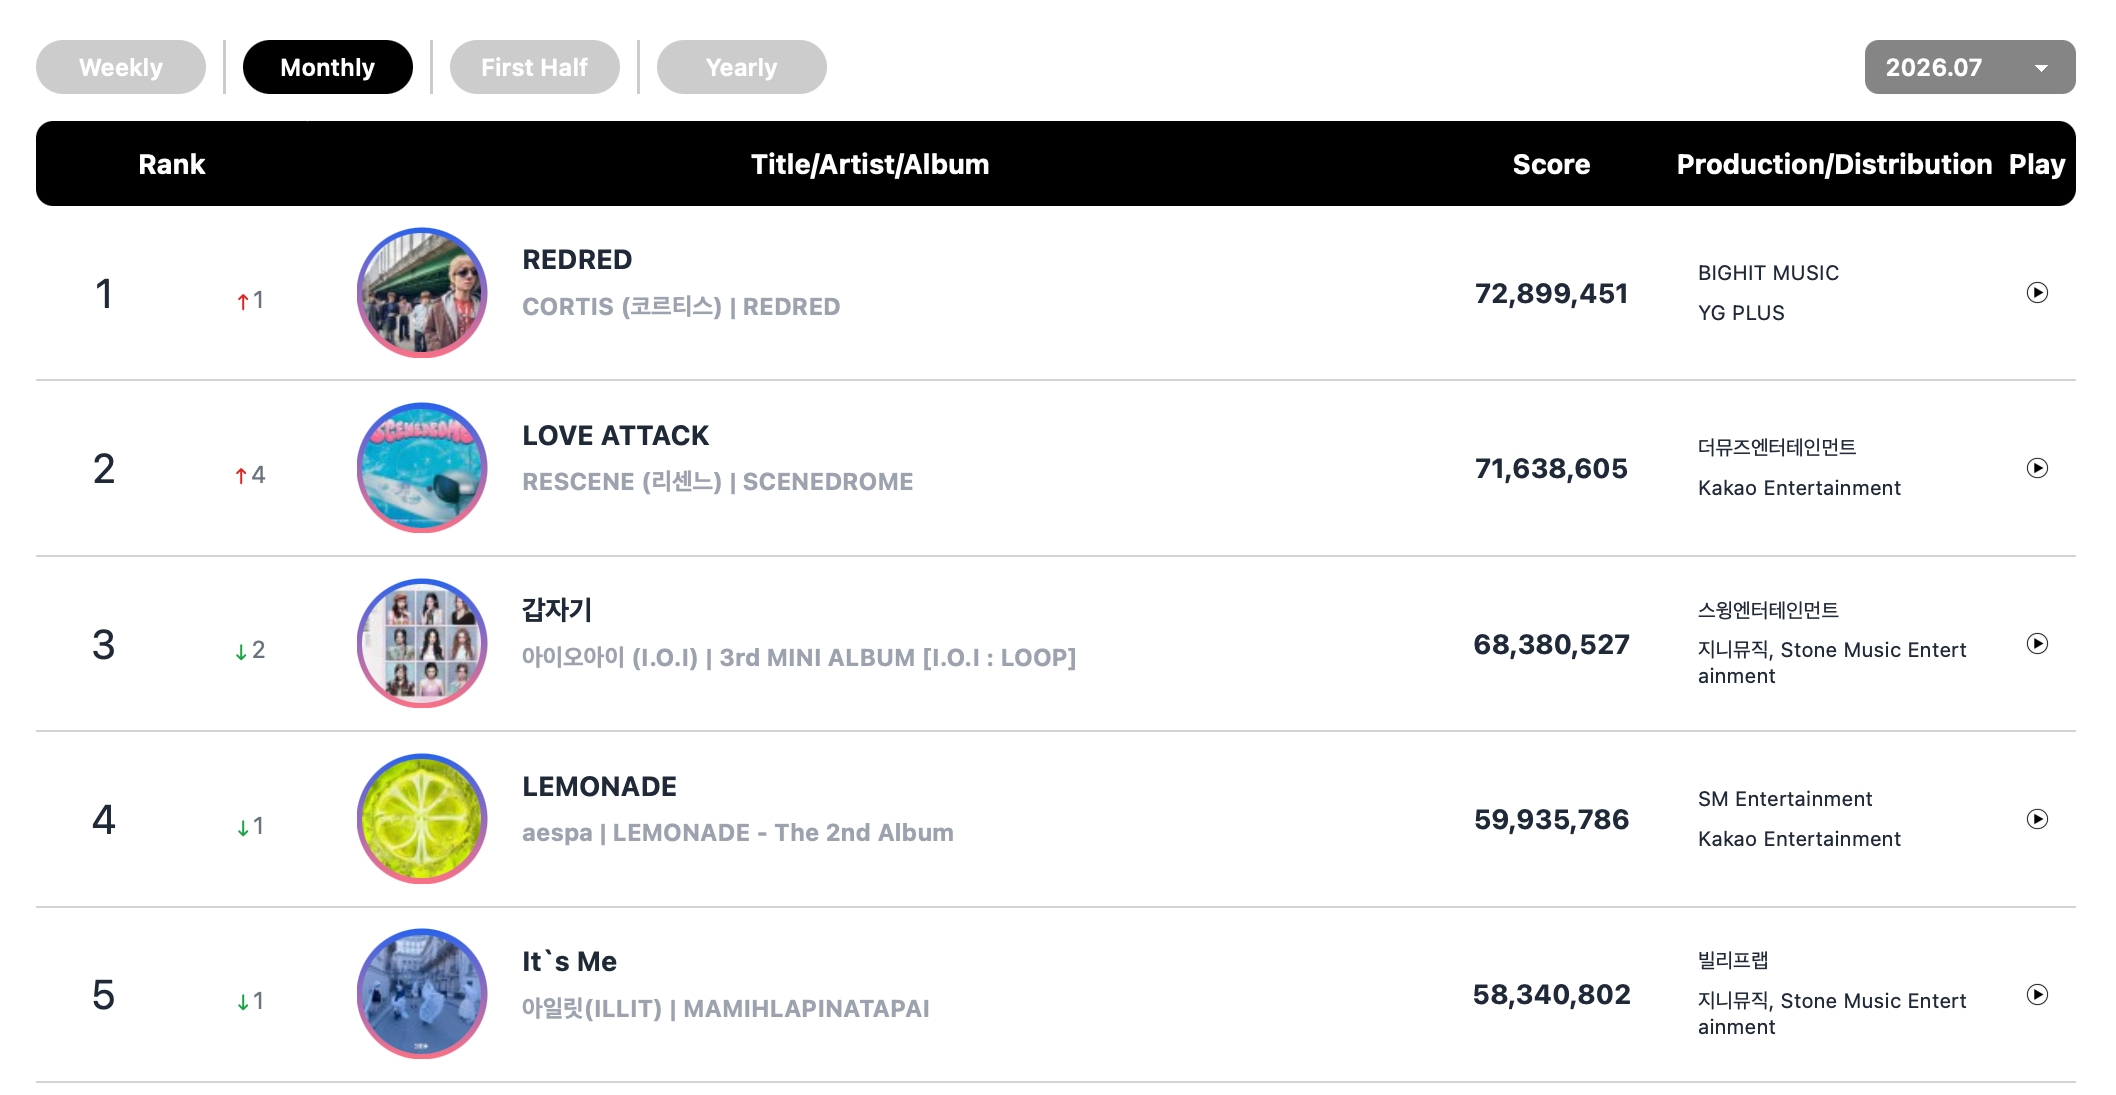Screen dimensions: 2116x1095
Task: Play It`s Me by ILLIT
Action: pyautogui.click(x=2037, y=995)
